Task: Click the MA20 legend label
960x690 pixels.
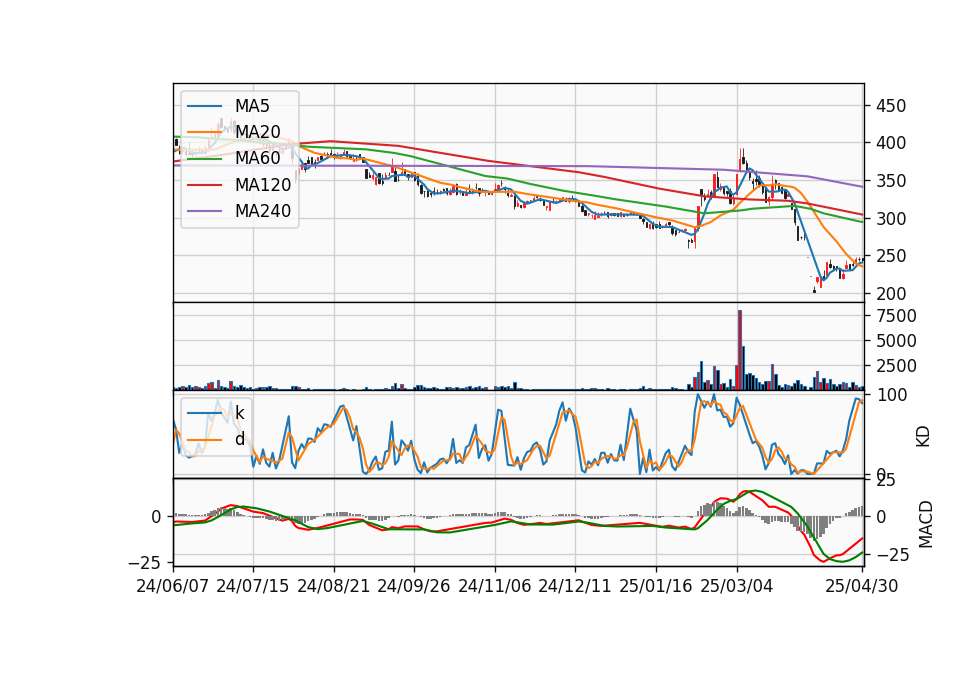Action: pyautogui.click(x=258, y=132)
